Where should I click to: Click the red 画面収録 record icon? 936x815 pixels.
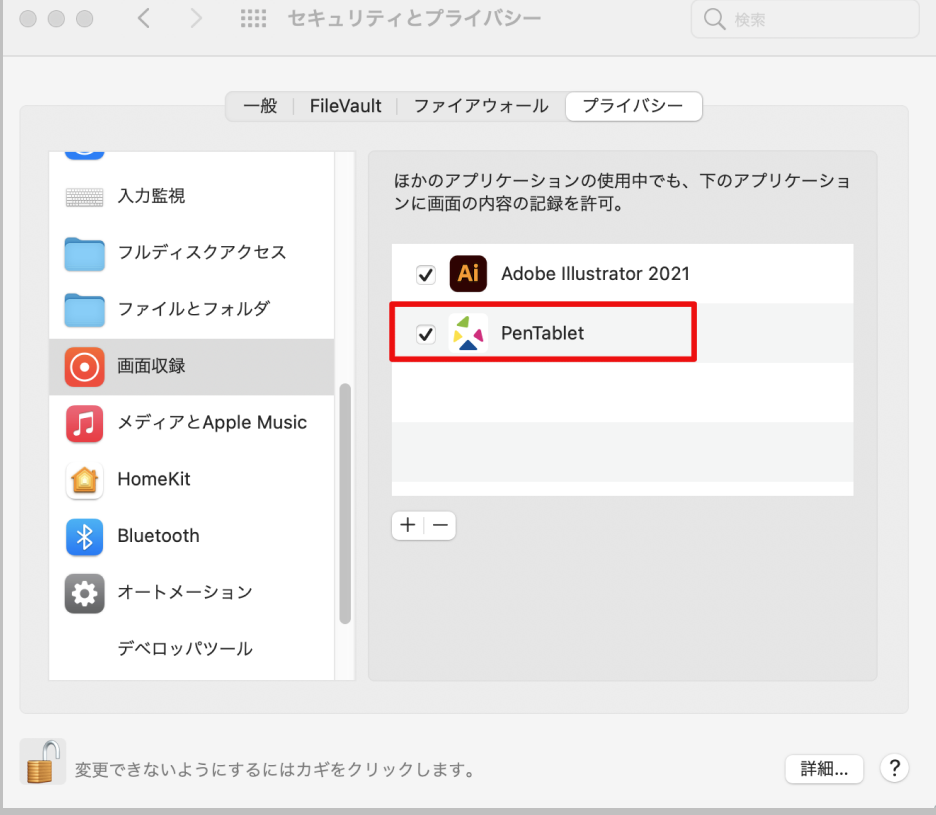pyautogui.click(x=84, y=367)
